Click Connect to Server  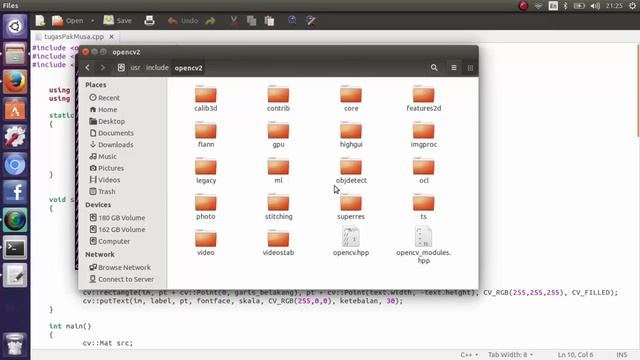[x=122, y=279]
